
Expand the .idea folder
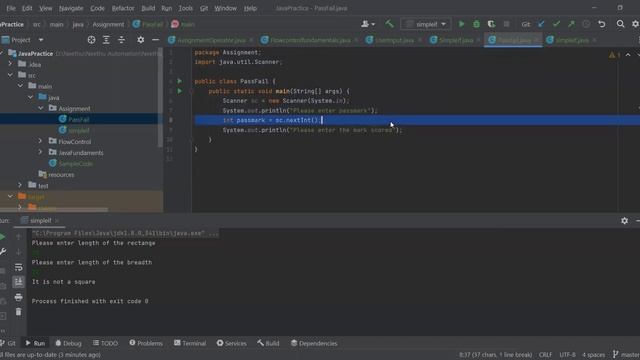click(10, 64)
